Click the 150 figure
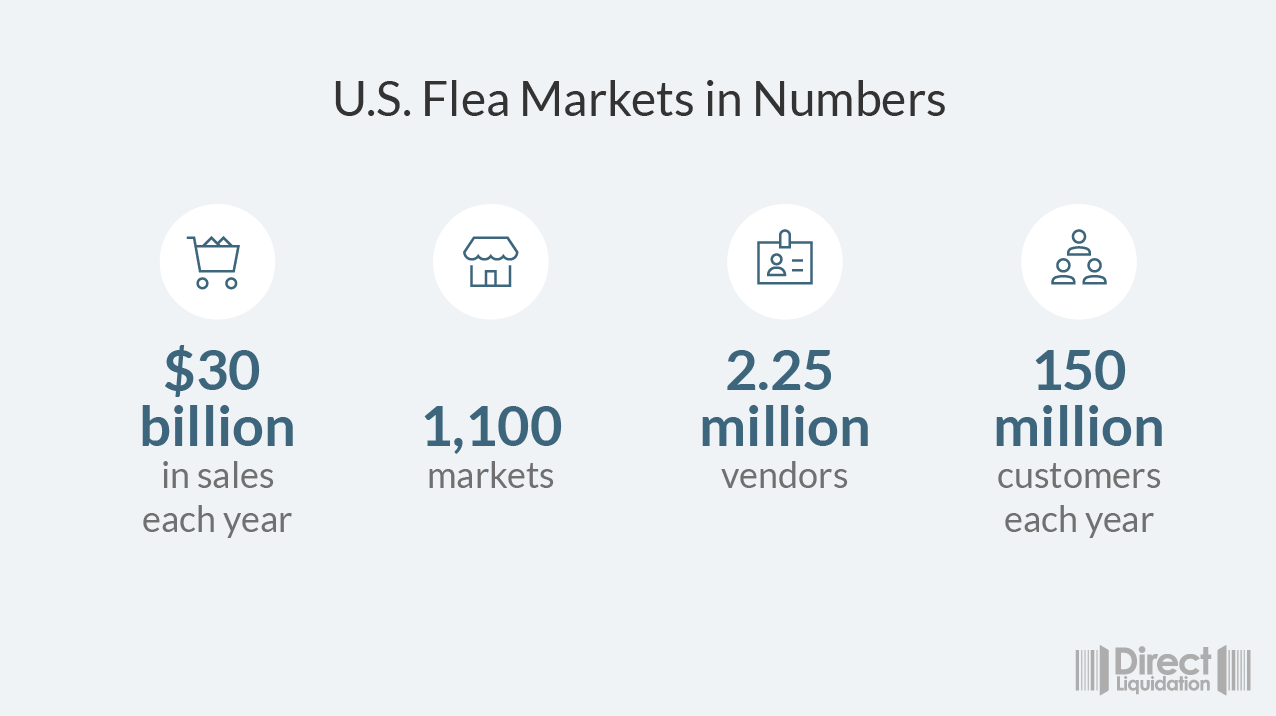1276x716 pixels. point(1079,370)
